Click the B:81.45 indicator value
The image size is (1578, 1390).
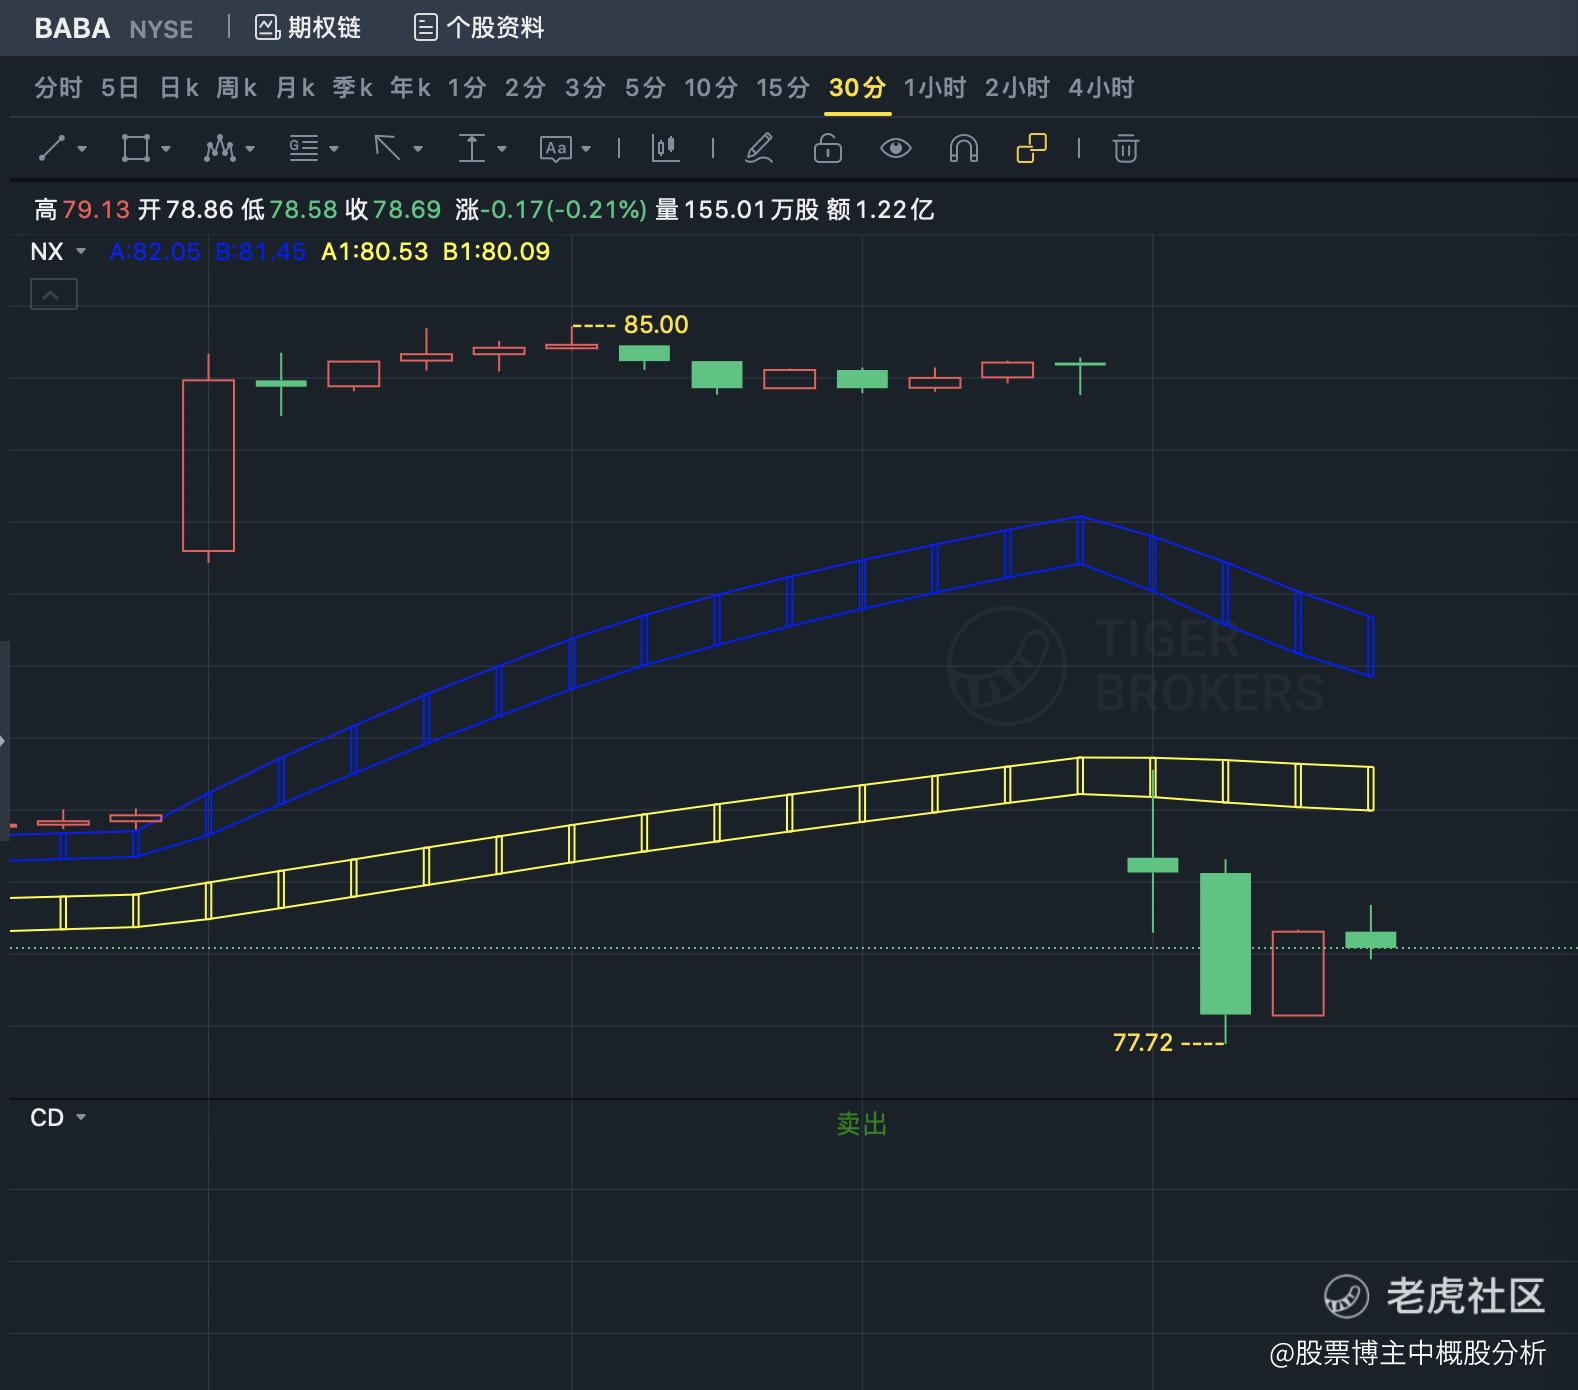click(x=261, y=251)
